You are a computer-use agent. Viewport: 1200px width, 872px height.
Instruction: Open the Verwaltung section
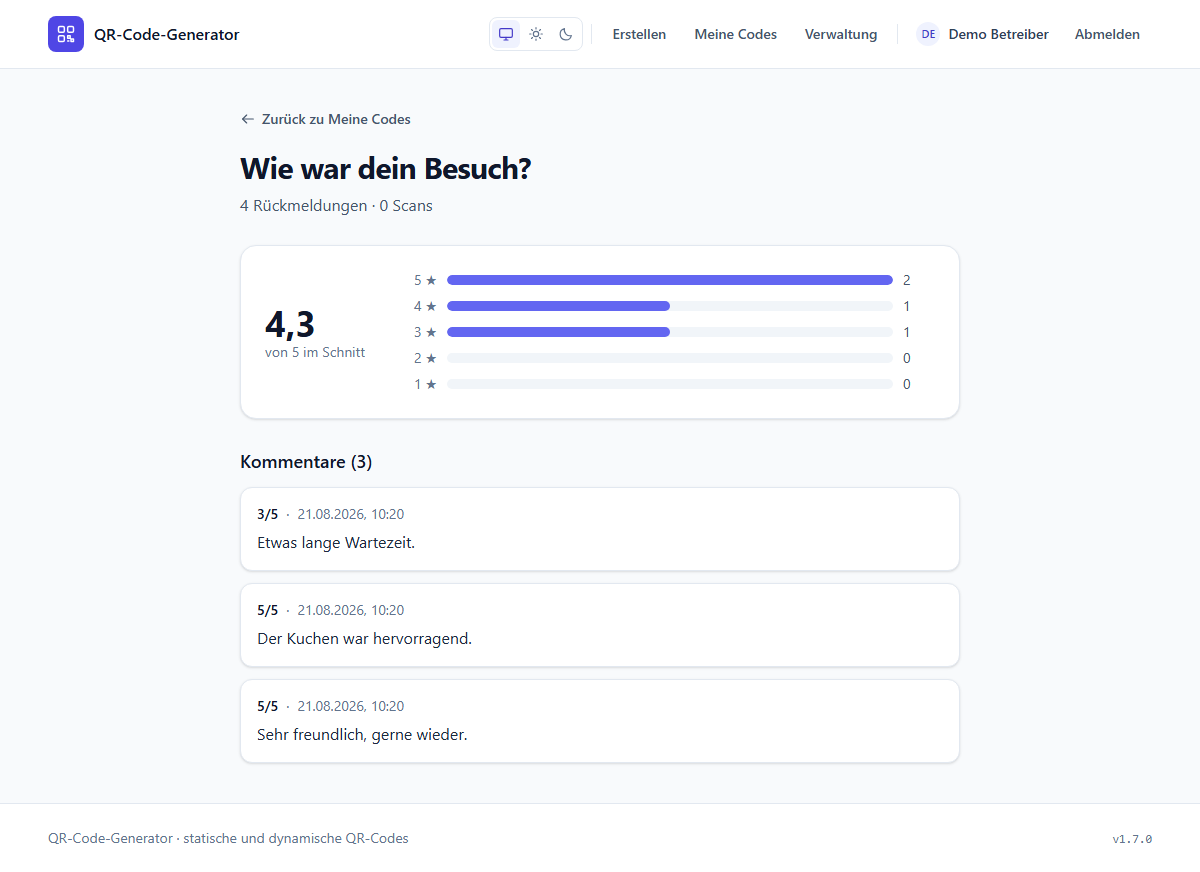click(x=841, y=34)
